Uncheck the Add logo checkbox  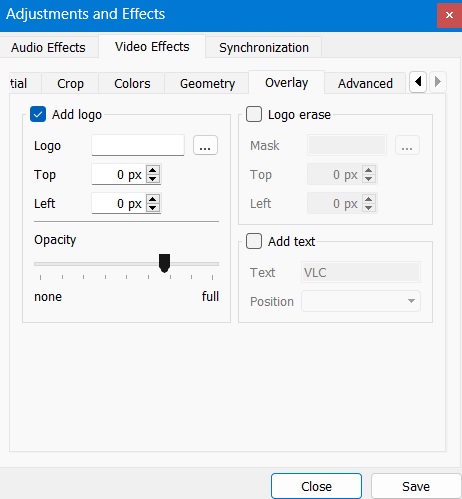(38, 114)
